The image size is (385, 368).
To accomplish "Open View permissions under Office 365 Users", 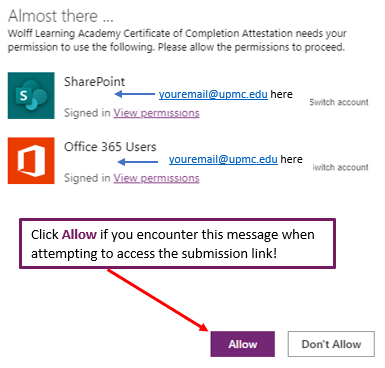I will click(x=156, y=178).
